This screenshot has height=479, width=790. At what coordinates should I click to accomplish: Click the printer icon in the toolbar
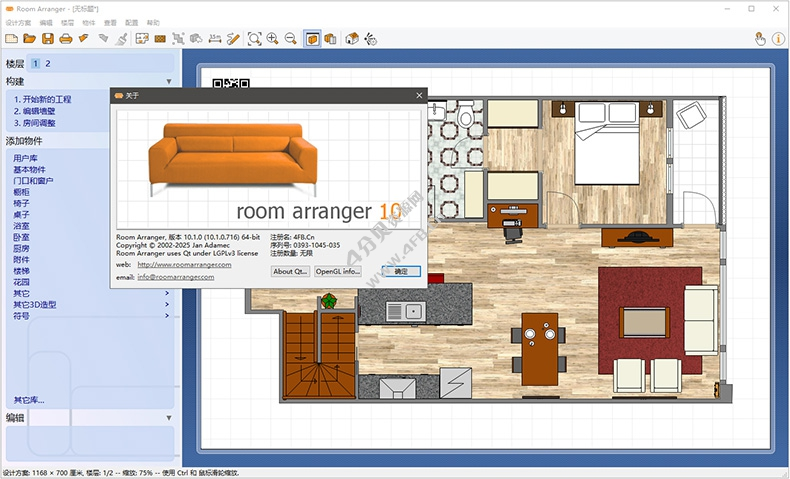[65, 39]
